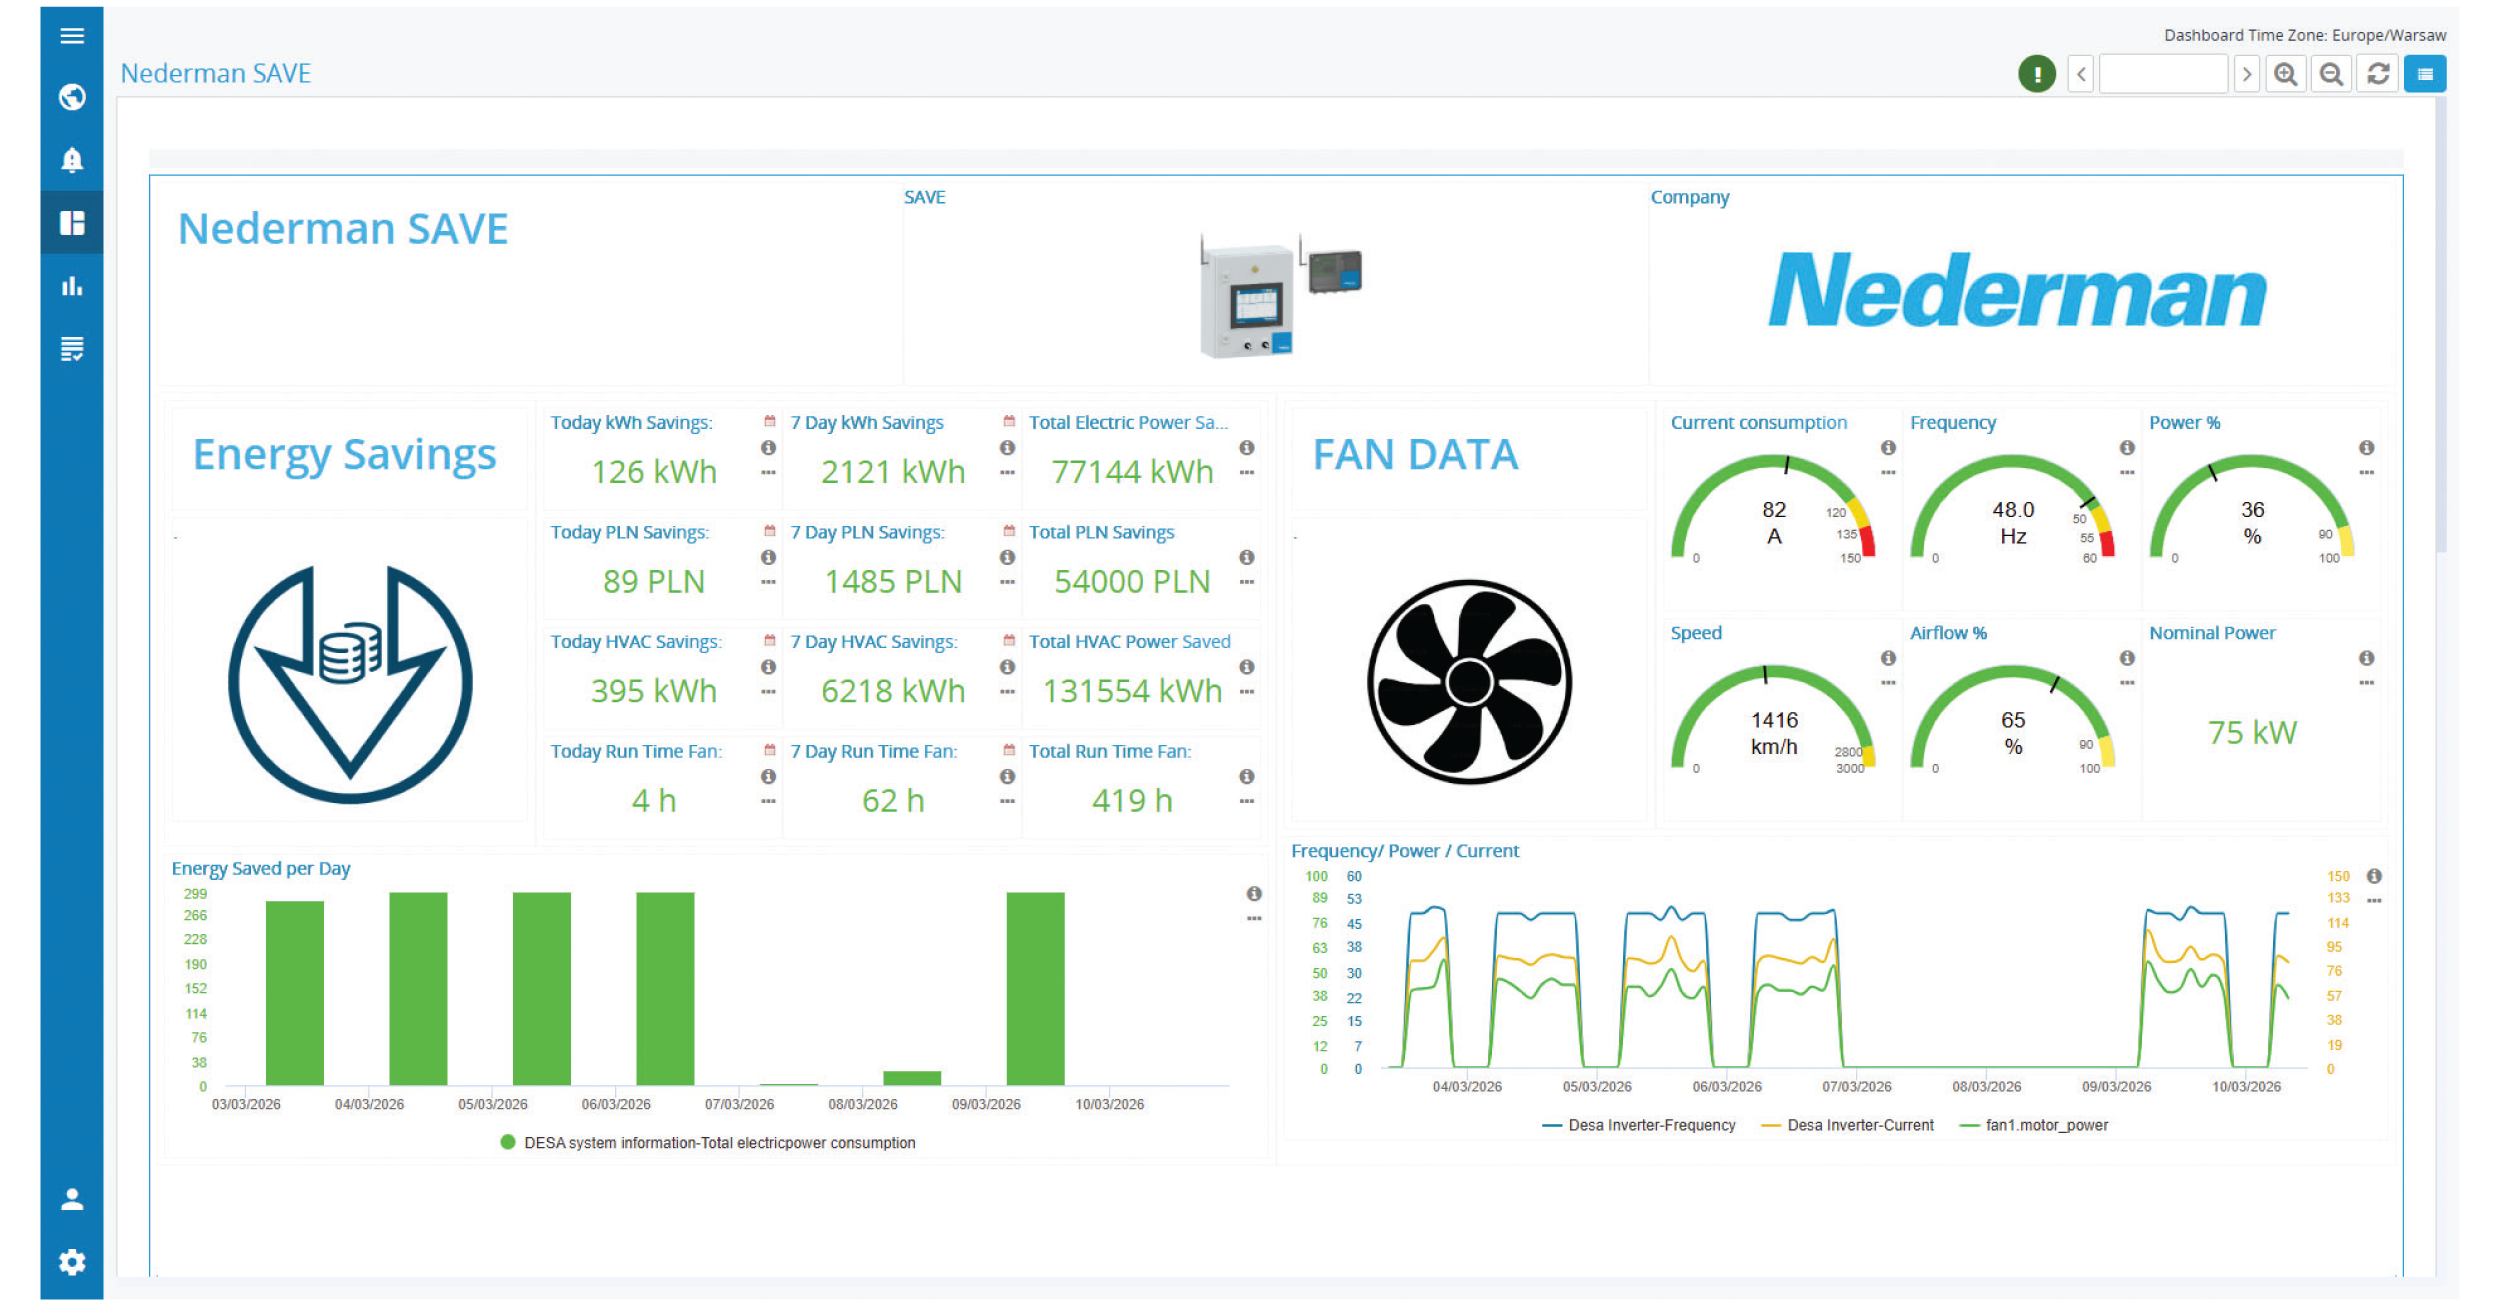Click the Nederman SAVE page title link

point(216,74)
